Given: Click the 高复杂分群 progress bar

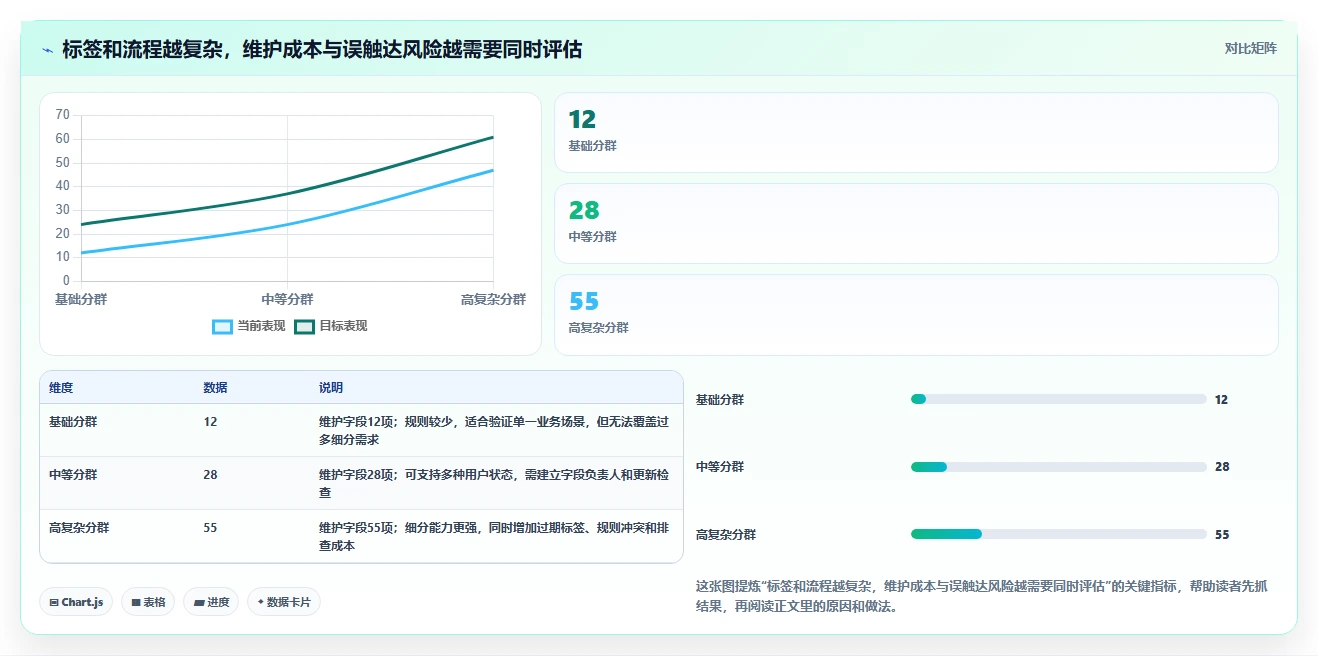Looking at the screenshot, I should (x=1058, y=534).
